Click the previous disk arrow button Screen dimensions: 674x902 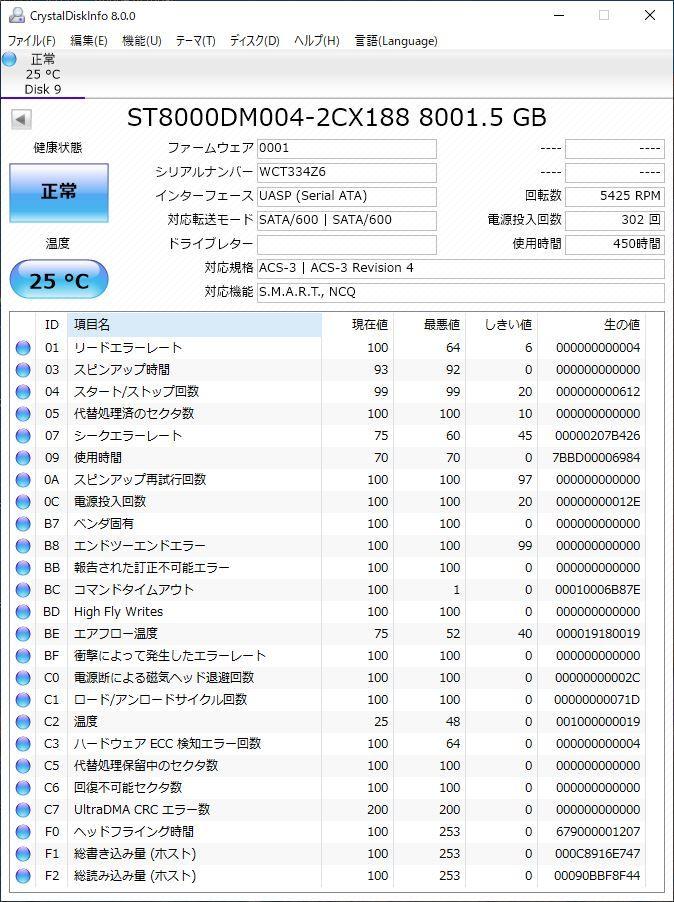coord(21,120)
